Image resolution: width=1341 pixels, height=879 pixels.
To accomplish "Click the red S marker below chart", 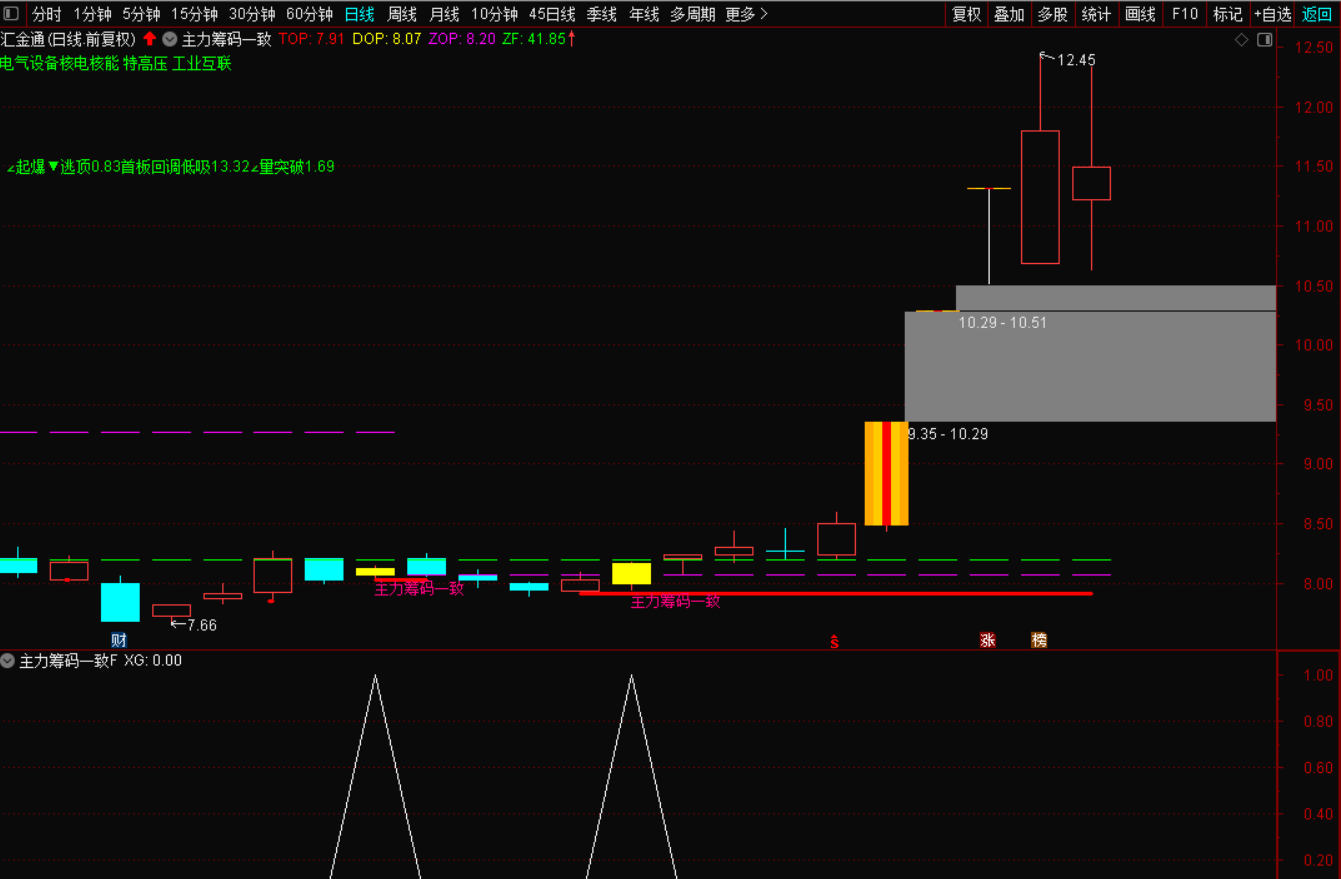I will [x=834, y=641].
